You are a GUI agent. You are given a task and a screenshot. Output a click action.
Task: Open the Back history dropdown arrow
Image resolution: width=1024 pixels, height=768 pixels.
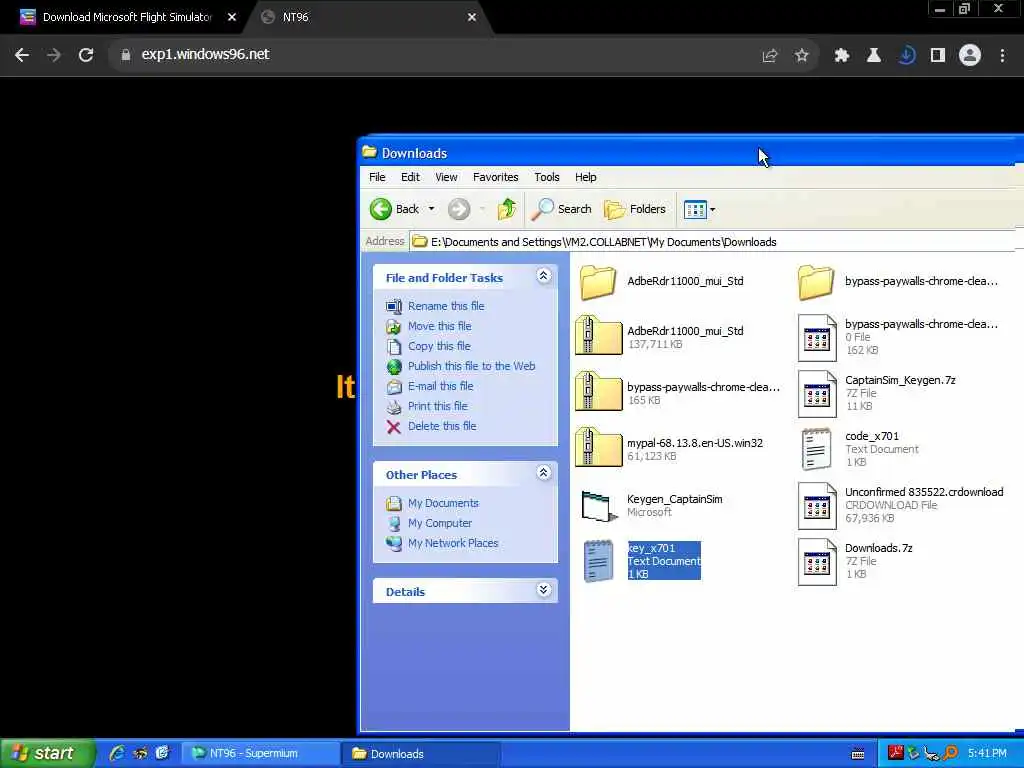point(432,209)
